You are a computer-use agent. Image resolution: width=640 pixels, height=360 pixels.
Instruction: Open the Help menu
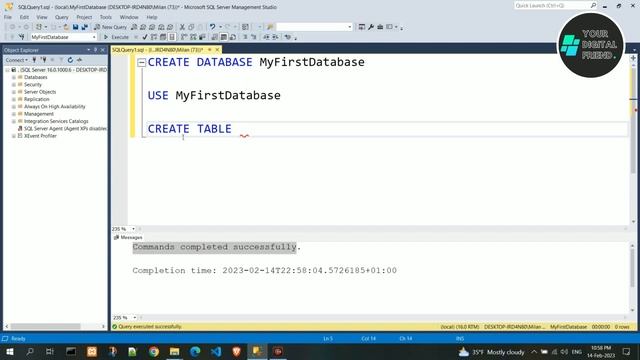151,17
